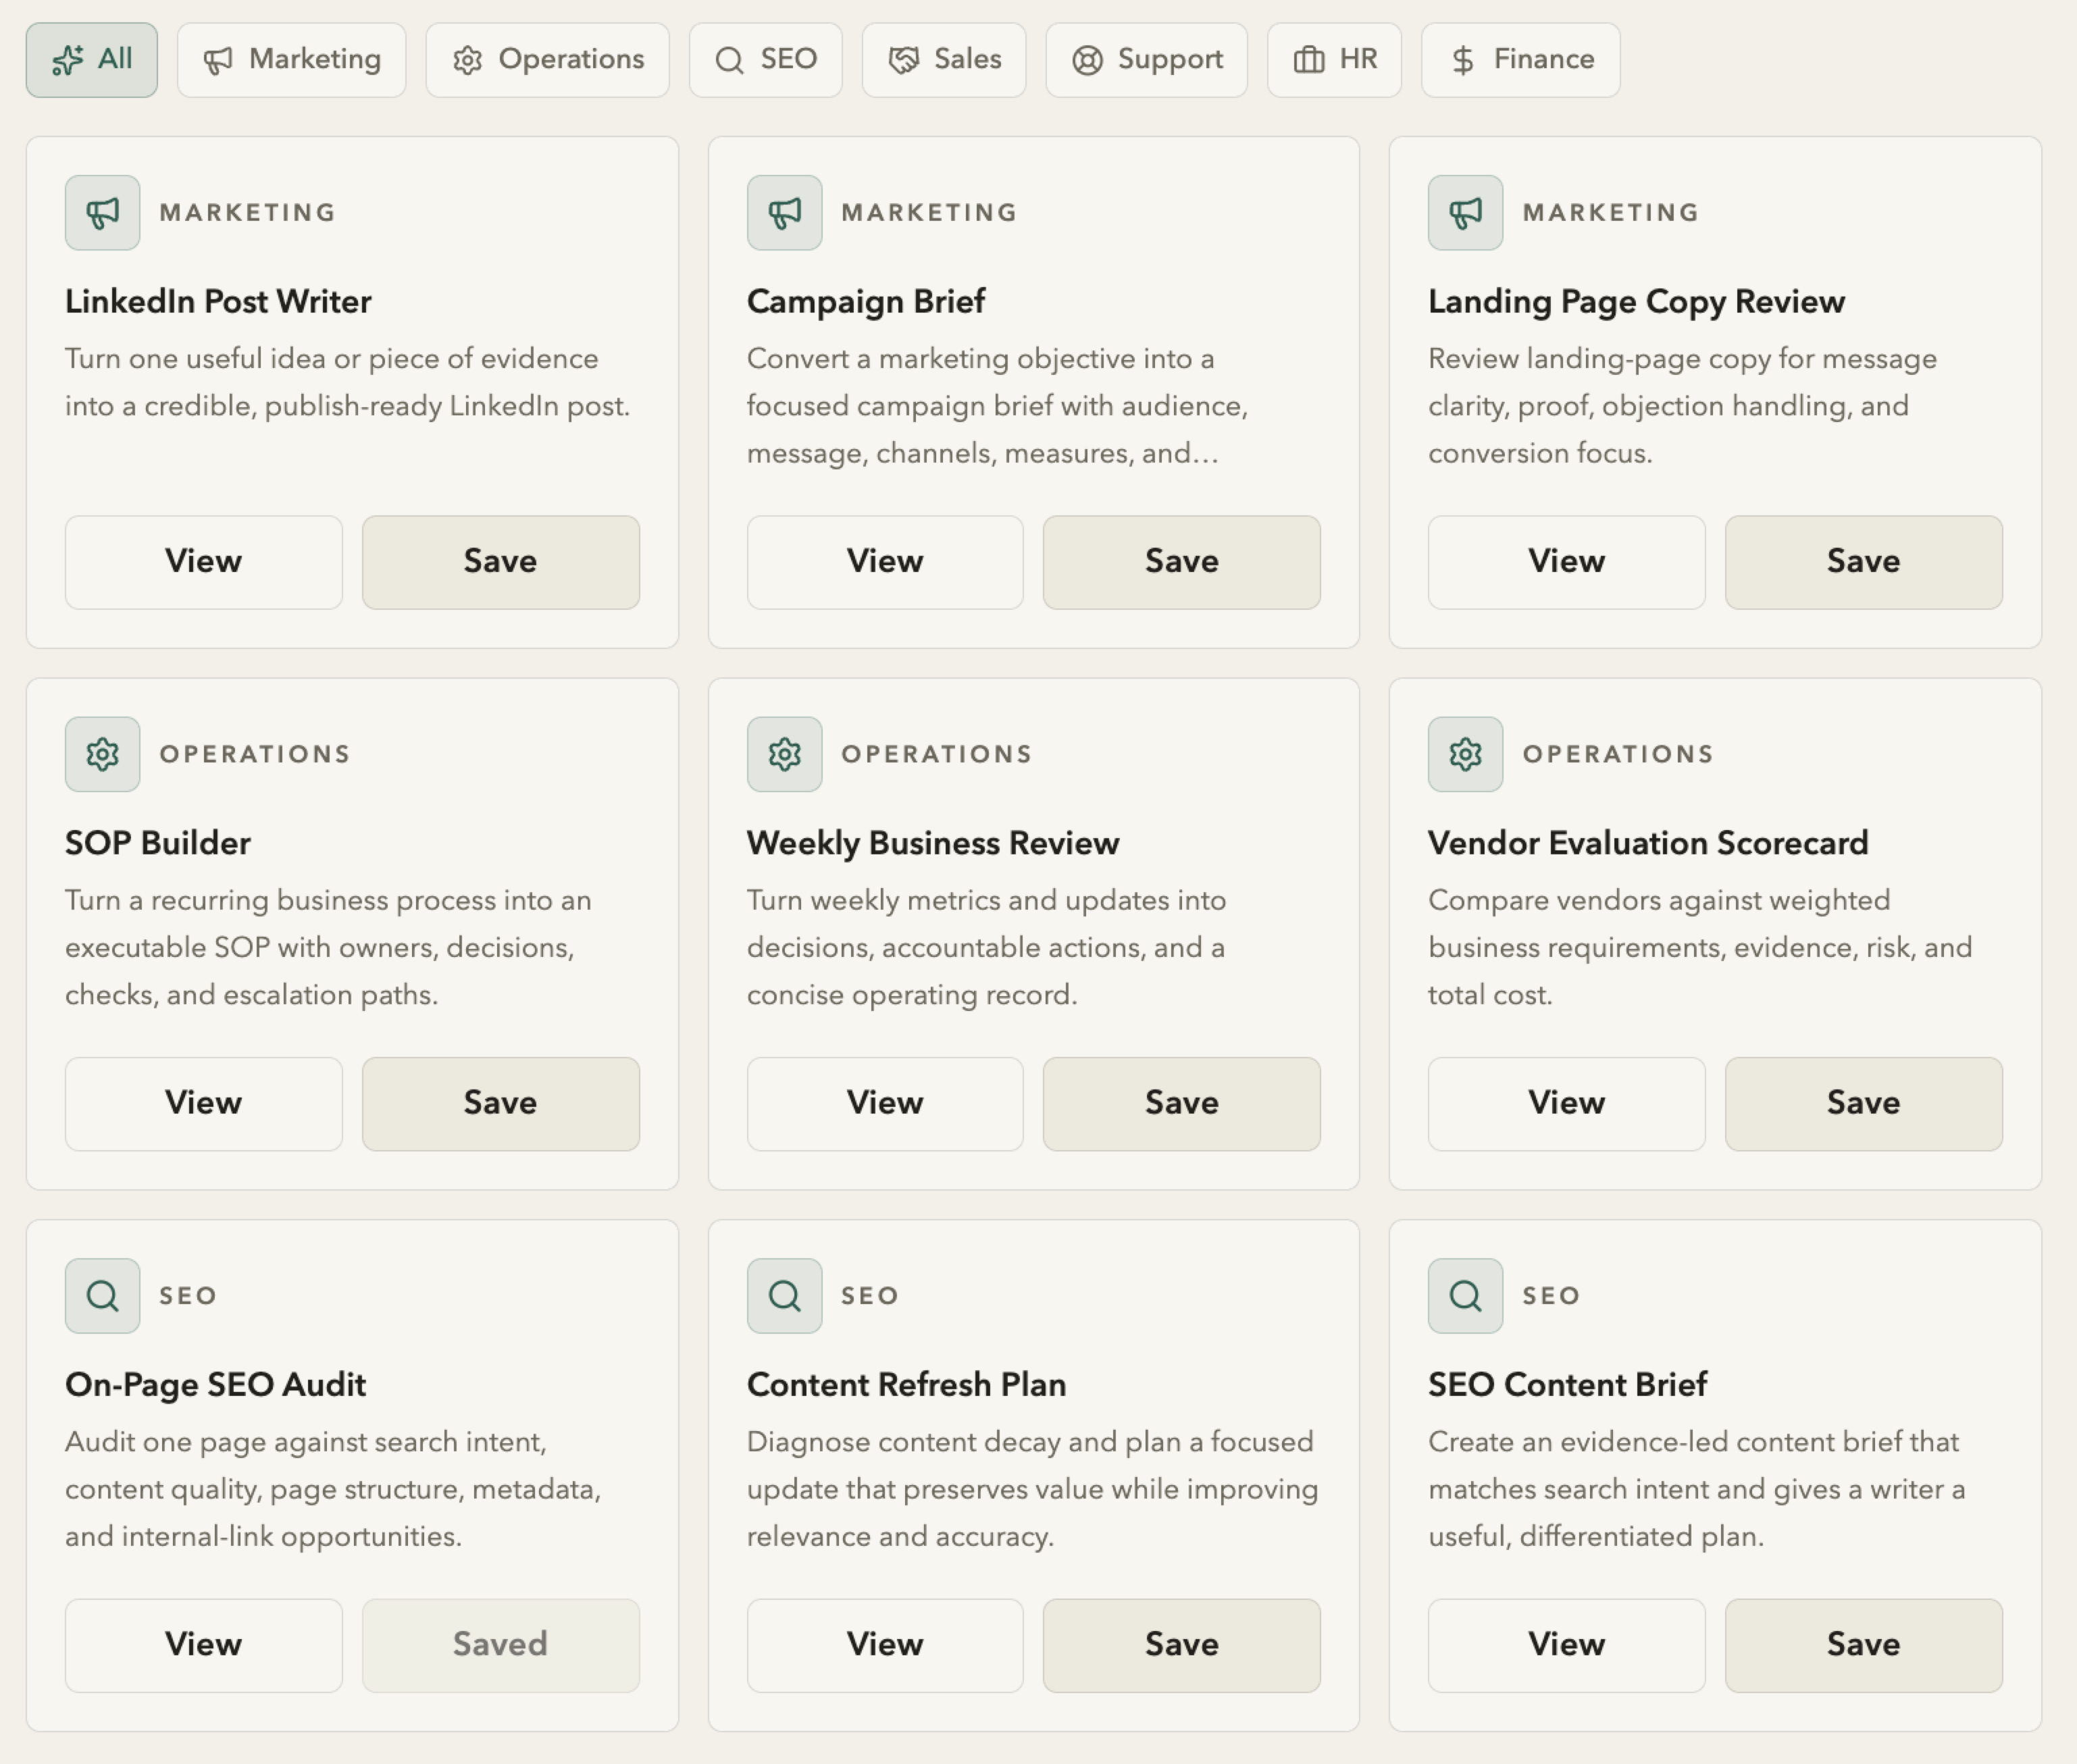This screenshot has width=2077, height=1764.
Task: Save the Content Refresh Plan template
Action: pos(1181,1645)
